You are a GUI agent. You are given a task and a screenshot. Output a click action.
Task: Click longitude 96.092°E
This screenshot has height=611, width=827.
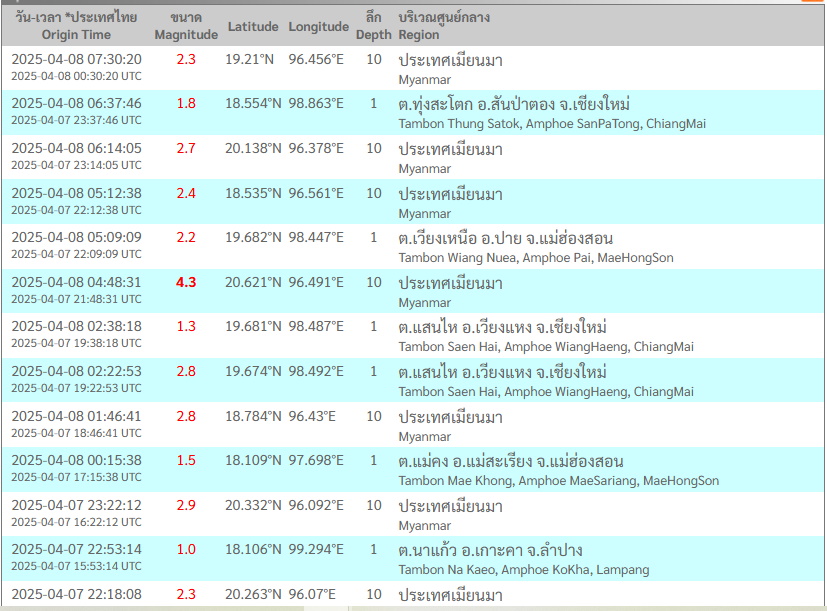point(315,505)
